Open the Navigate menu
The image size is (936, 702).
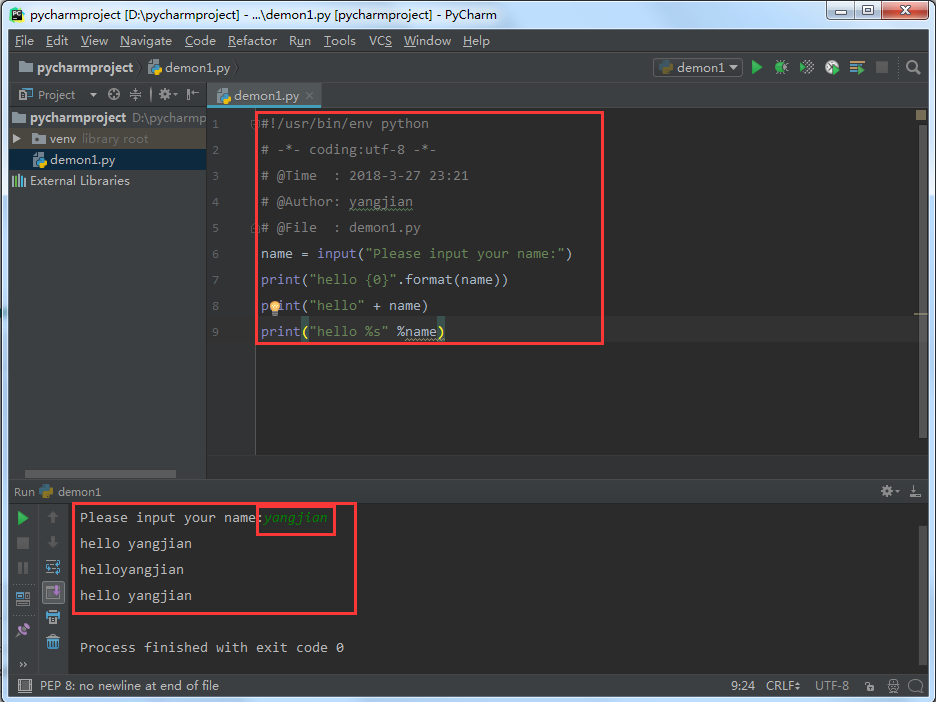[146, 41]
